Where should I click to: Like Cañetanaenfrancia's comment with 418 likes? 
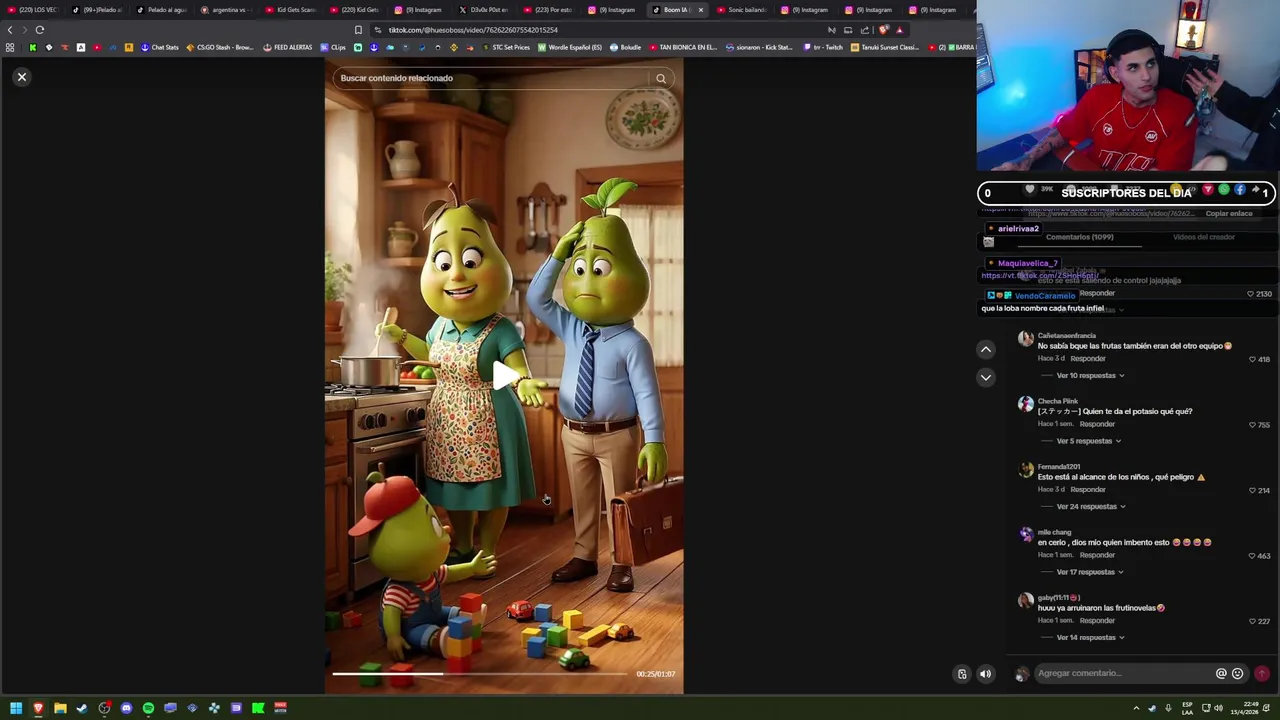click(1252, 359)
